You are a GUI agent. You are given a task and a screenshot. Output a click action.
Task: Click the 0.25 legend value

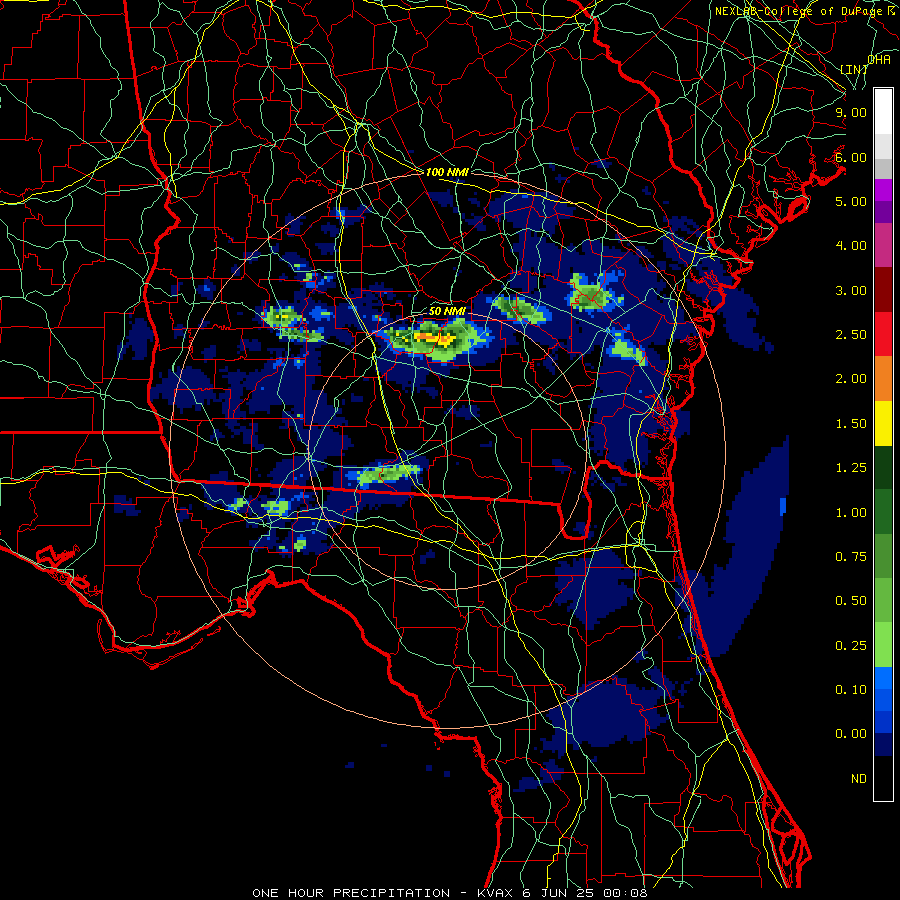(x=851, y=646)
